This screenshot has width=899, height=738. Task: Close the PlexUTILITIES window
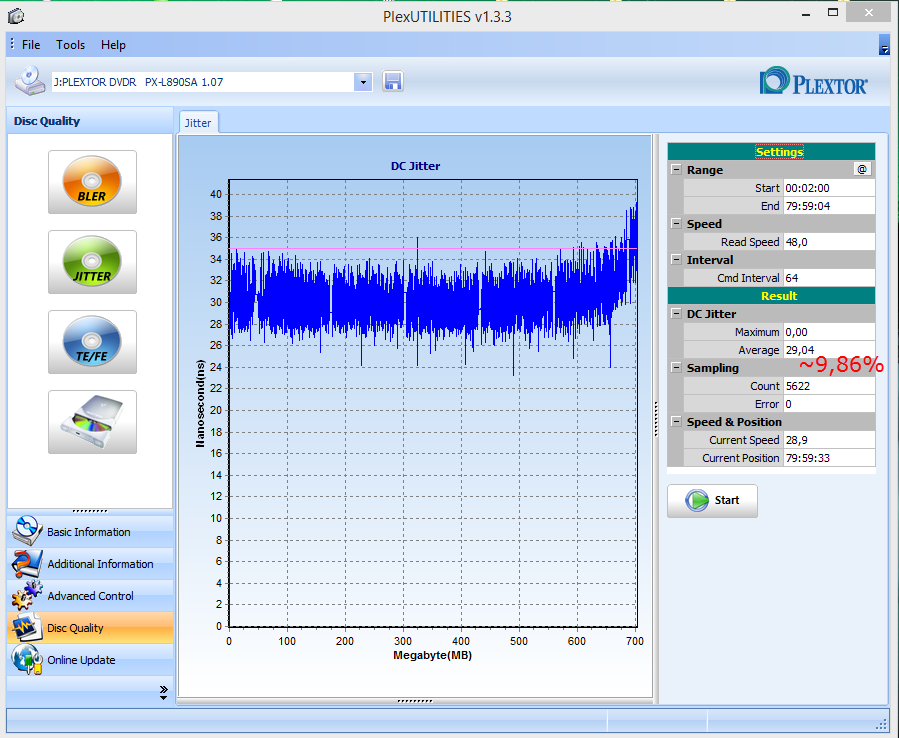(869, 13)
